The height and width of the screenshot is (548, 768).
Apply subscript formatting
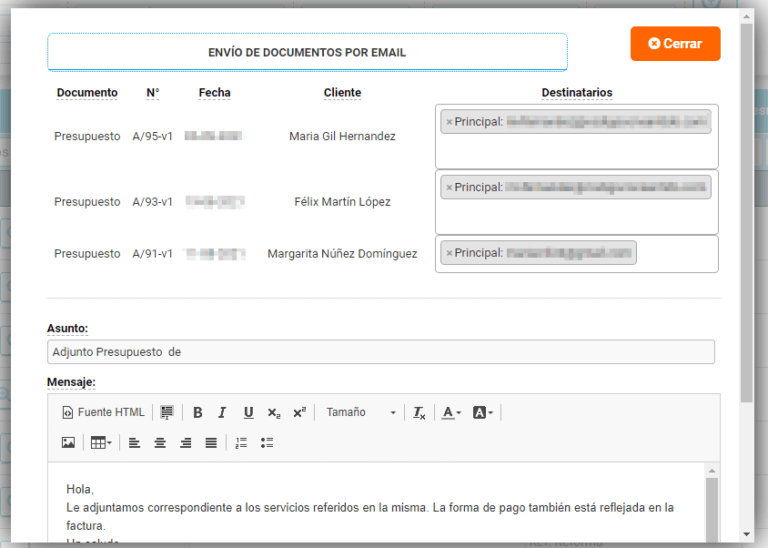point(274,412)
